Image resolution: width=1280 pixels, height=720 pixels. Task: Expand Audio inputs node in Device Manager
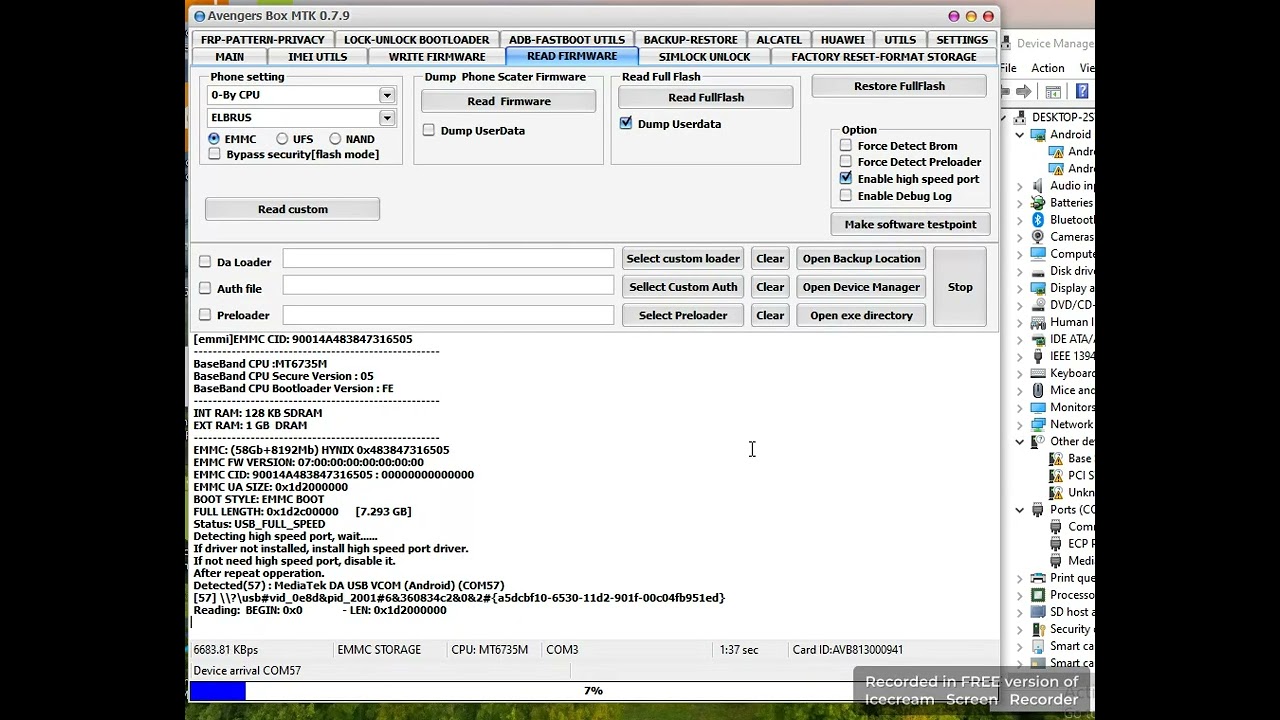click(1020, 186)
